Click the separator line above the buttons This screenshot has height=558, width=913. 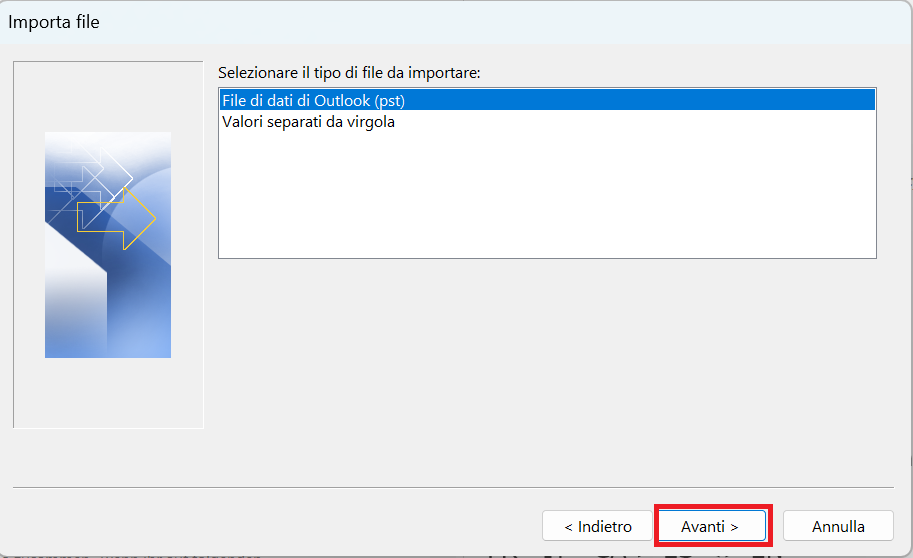(453, 487)
